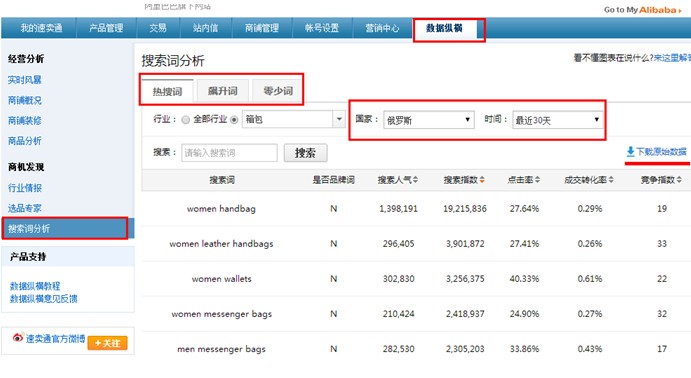Open the 站内信 navigation tab
The height and width of the screenshot is (378, 691).
[x=205, y=28]
